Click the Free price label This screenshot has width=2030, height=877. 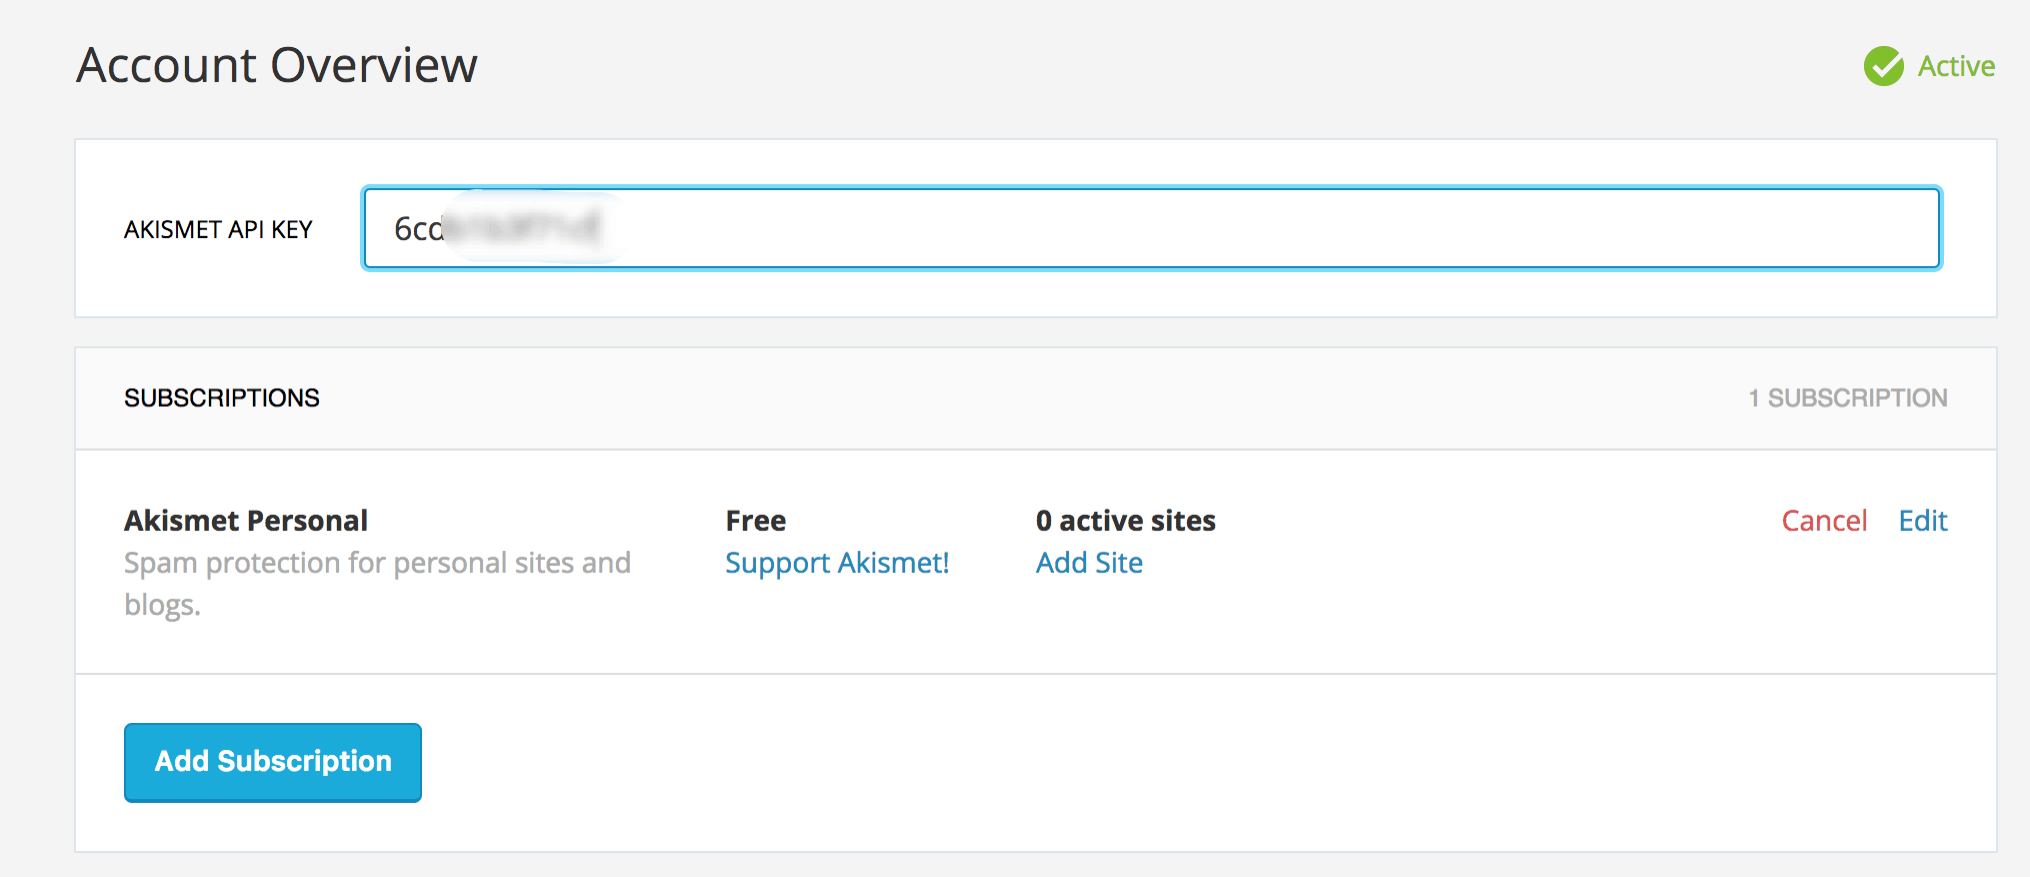(756, 521)
